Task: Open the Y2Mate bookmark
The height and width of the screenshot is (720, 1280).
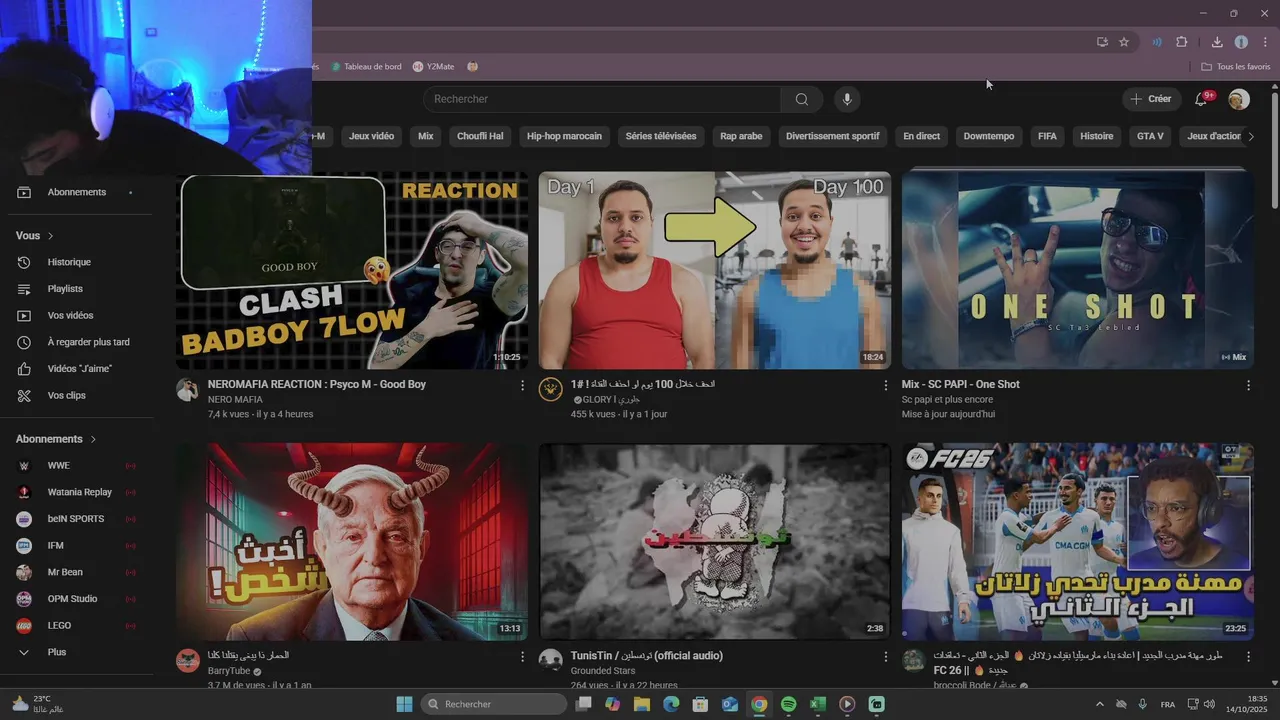Action: coord(433,67)
